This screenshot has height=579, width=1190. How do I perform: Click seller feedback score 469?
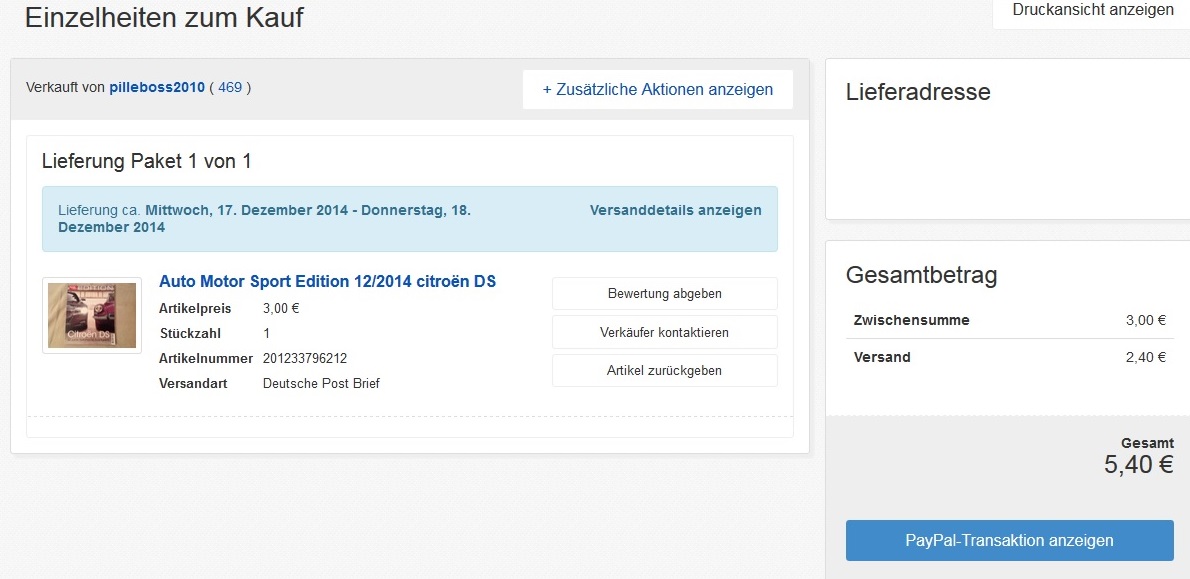click(x=230, y=88)
